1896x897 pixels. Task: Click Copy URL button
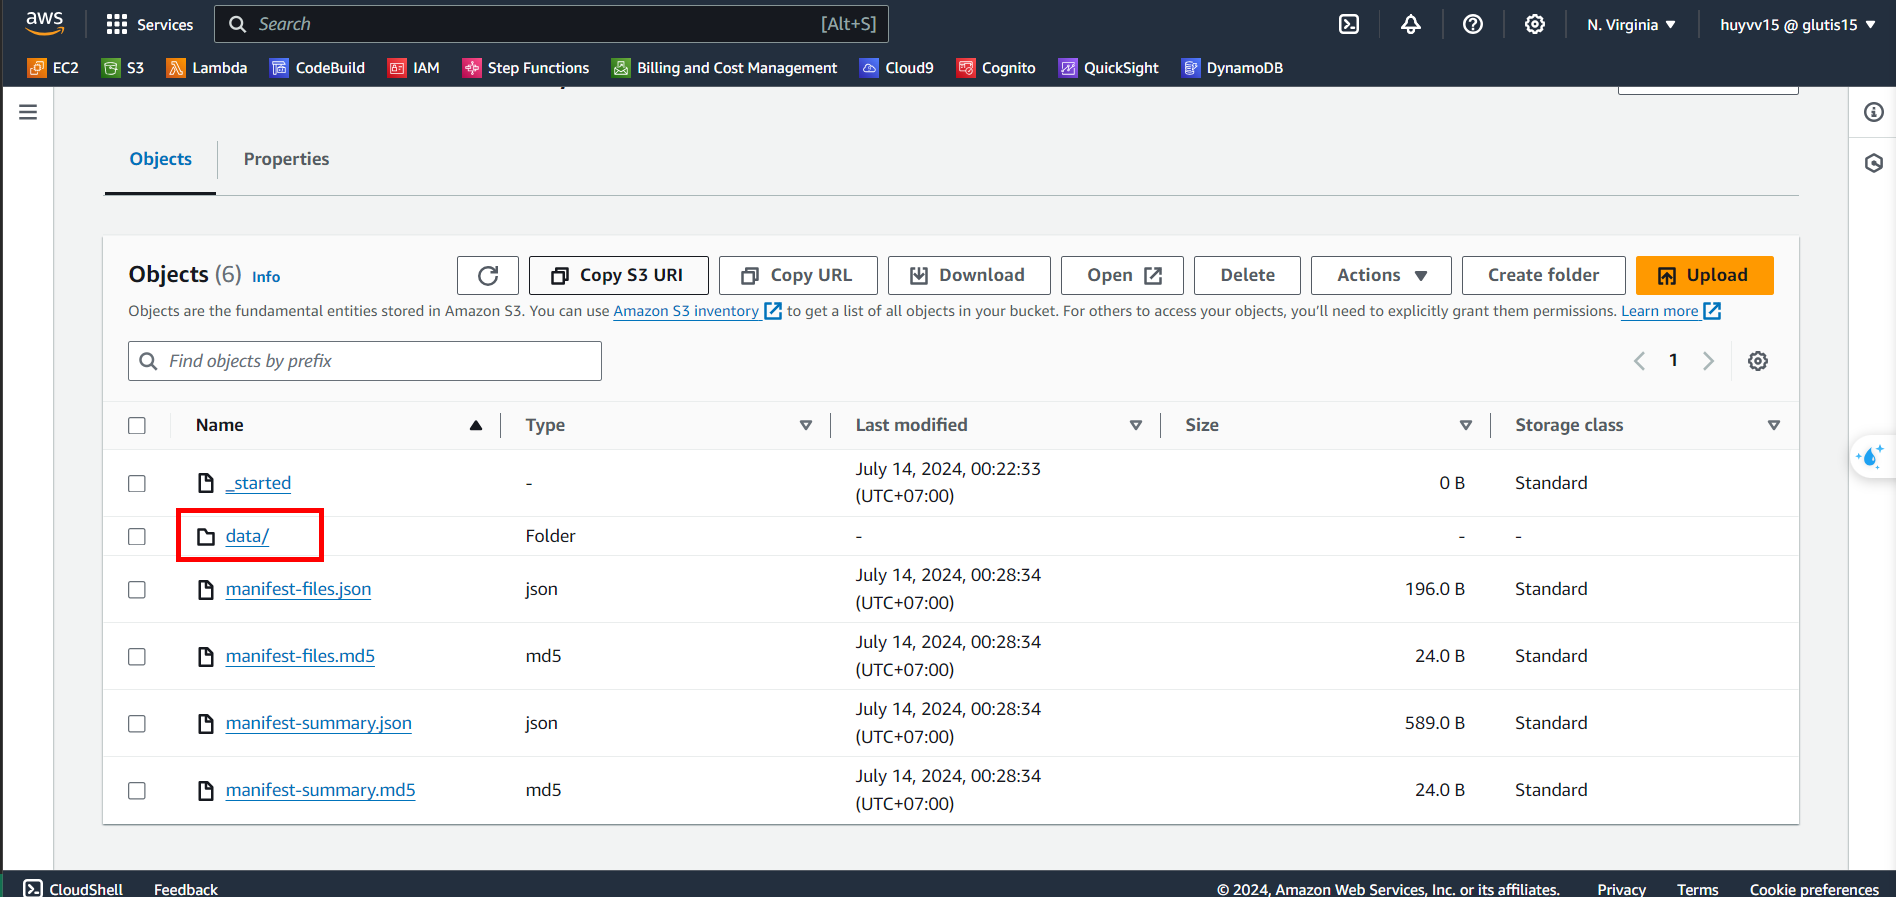(x=798, y=276)
